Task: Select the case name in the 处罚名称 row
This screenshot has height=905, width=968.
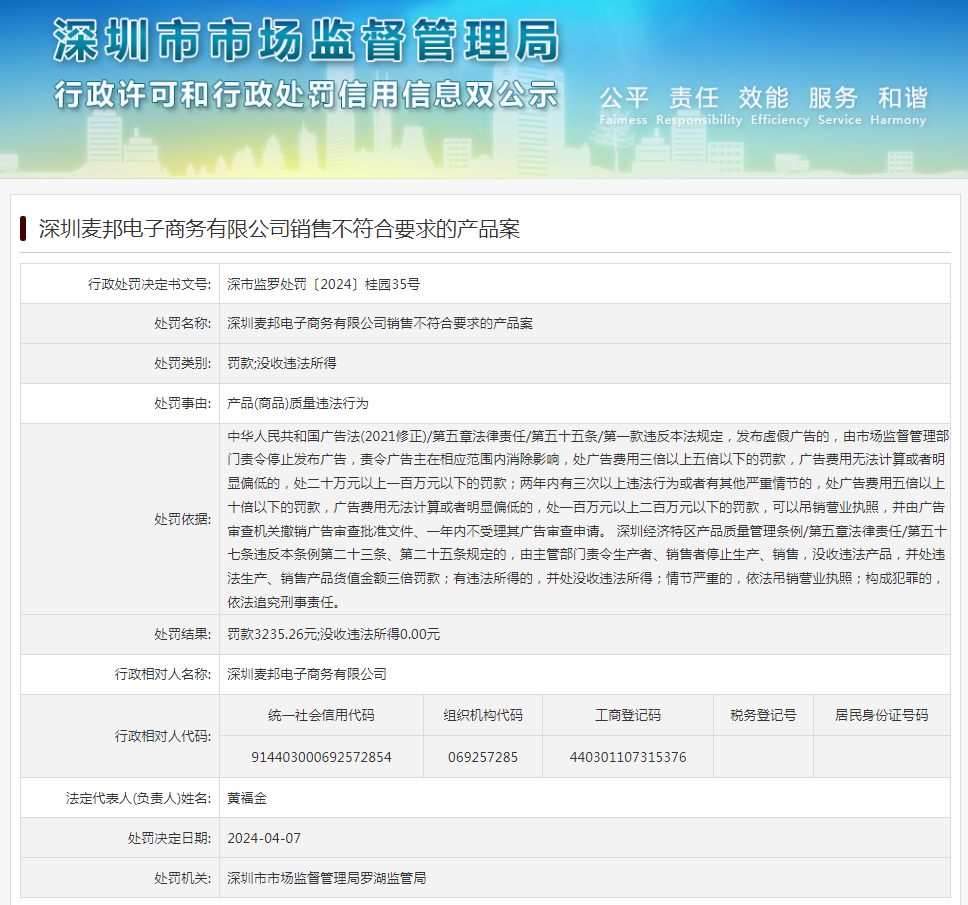Action: click(380, 323)
